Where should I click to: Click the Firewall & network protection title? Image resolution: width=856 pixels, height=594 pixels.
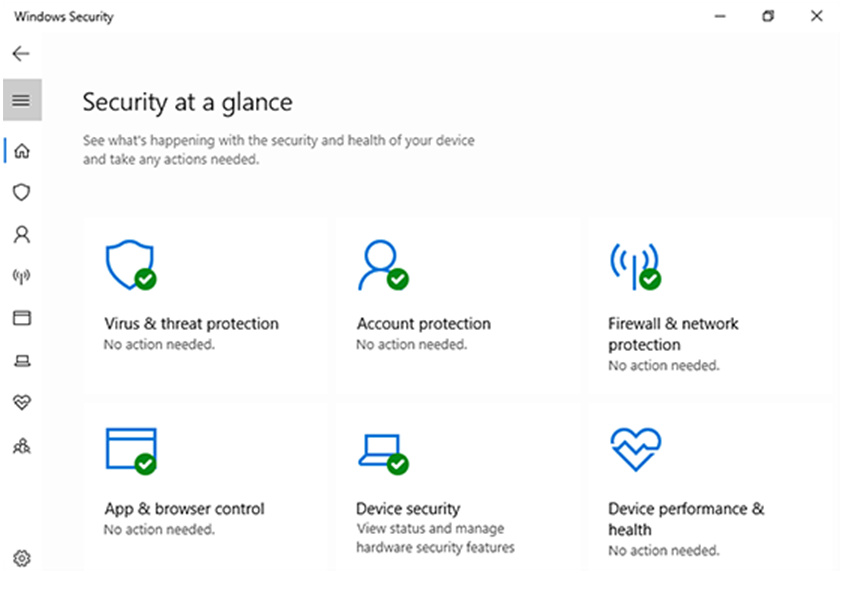click(673, 334)
